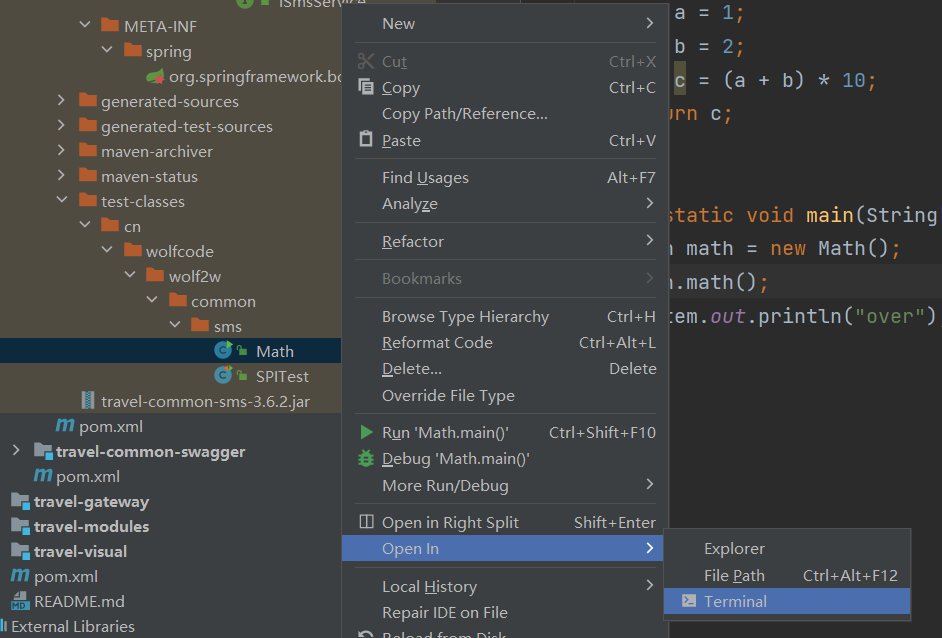Click the jar file archive icon
The width and height of the screenshot is (942, 638).
pyautogui.click(x=88, y=401)
